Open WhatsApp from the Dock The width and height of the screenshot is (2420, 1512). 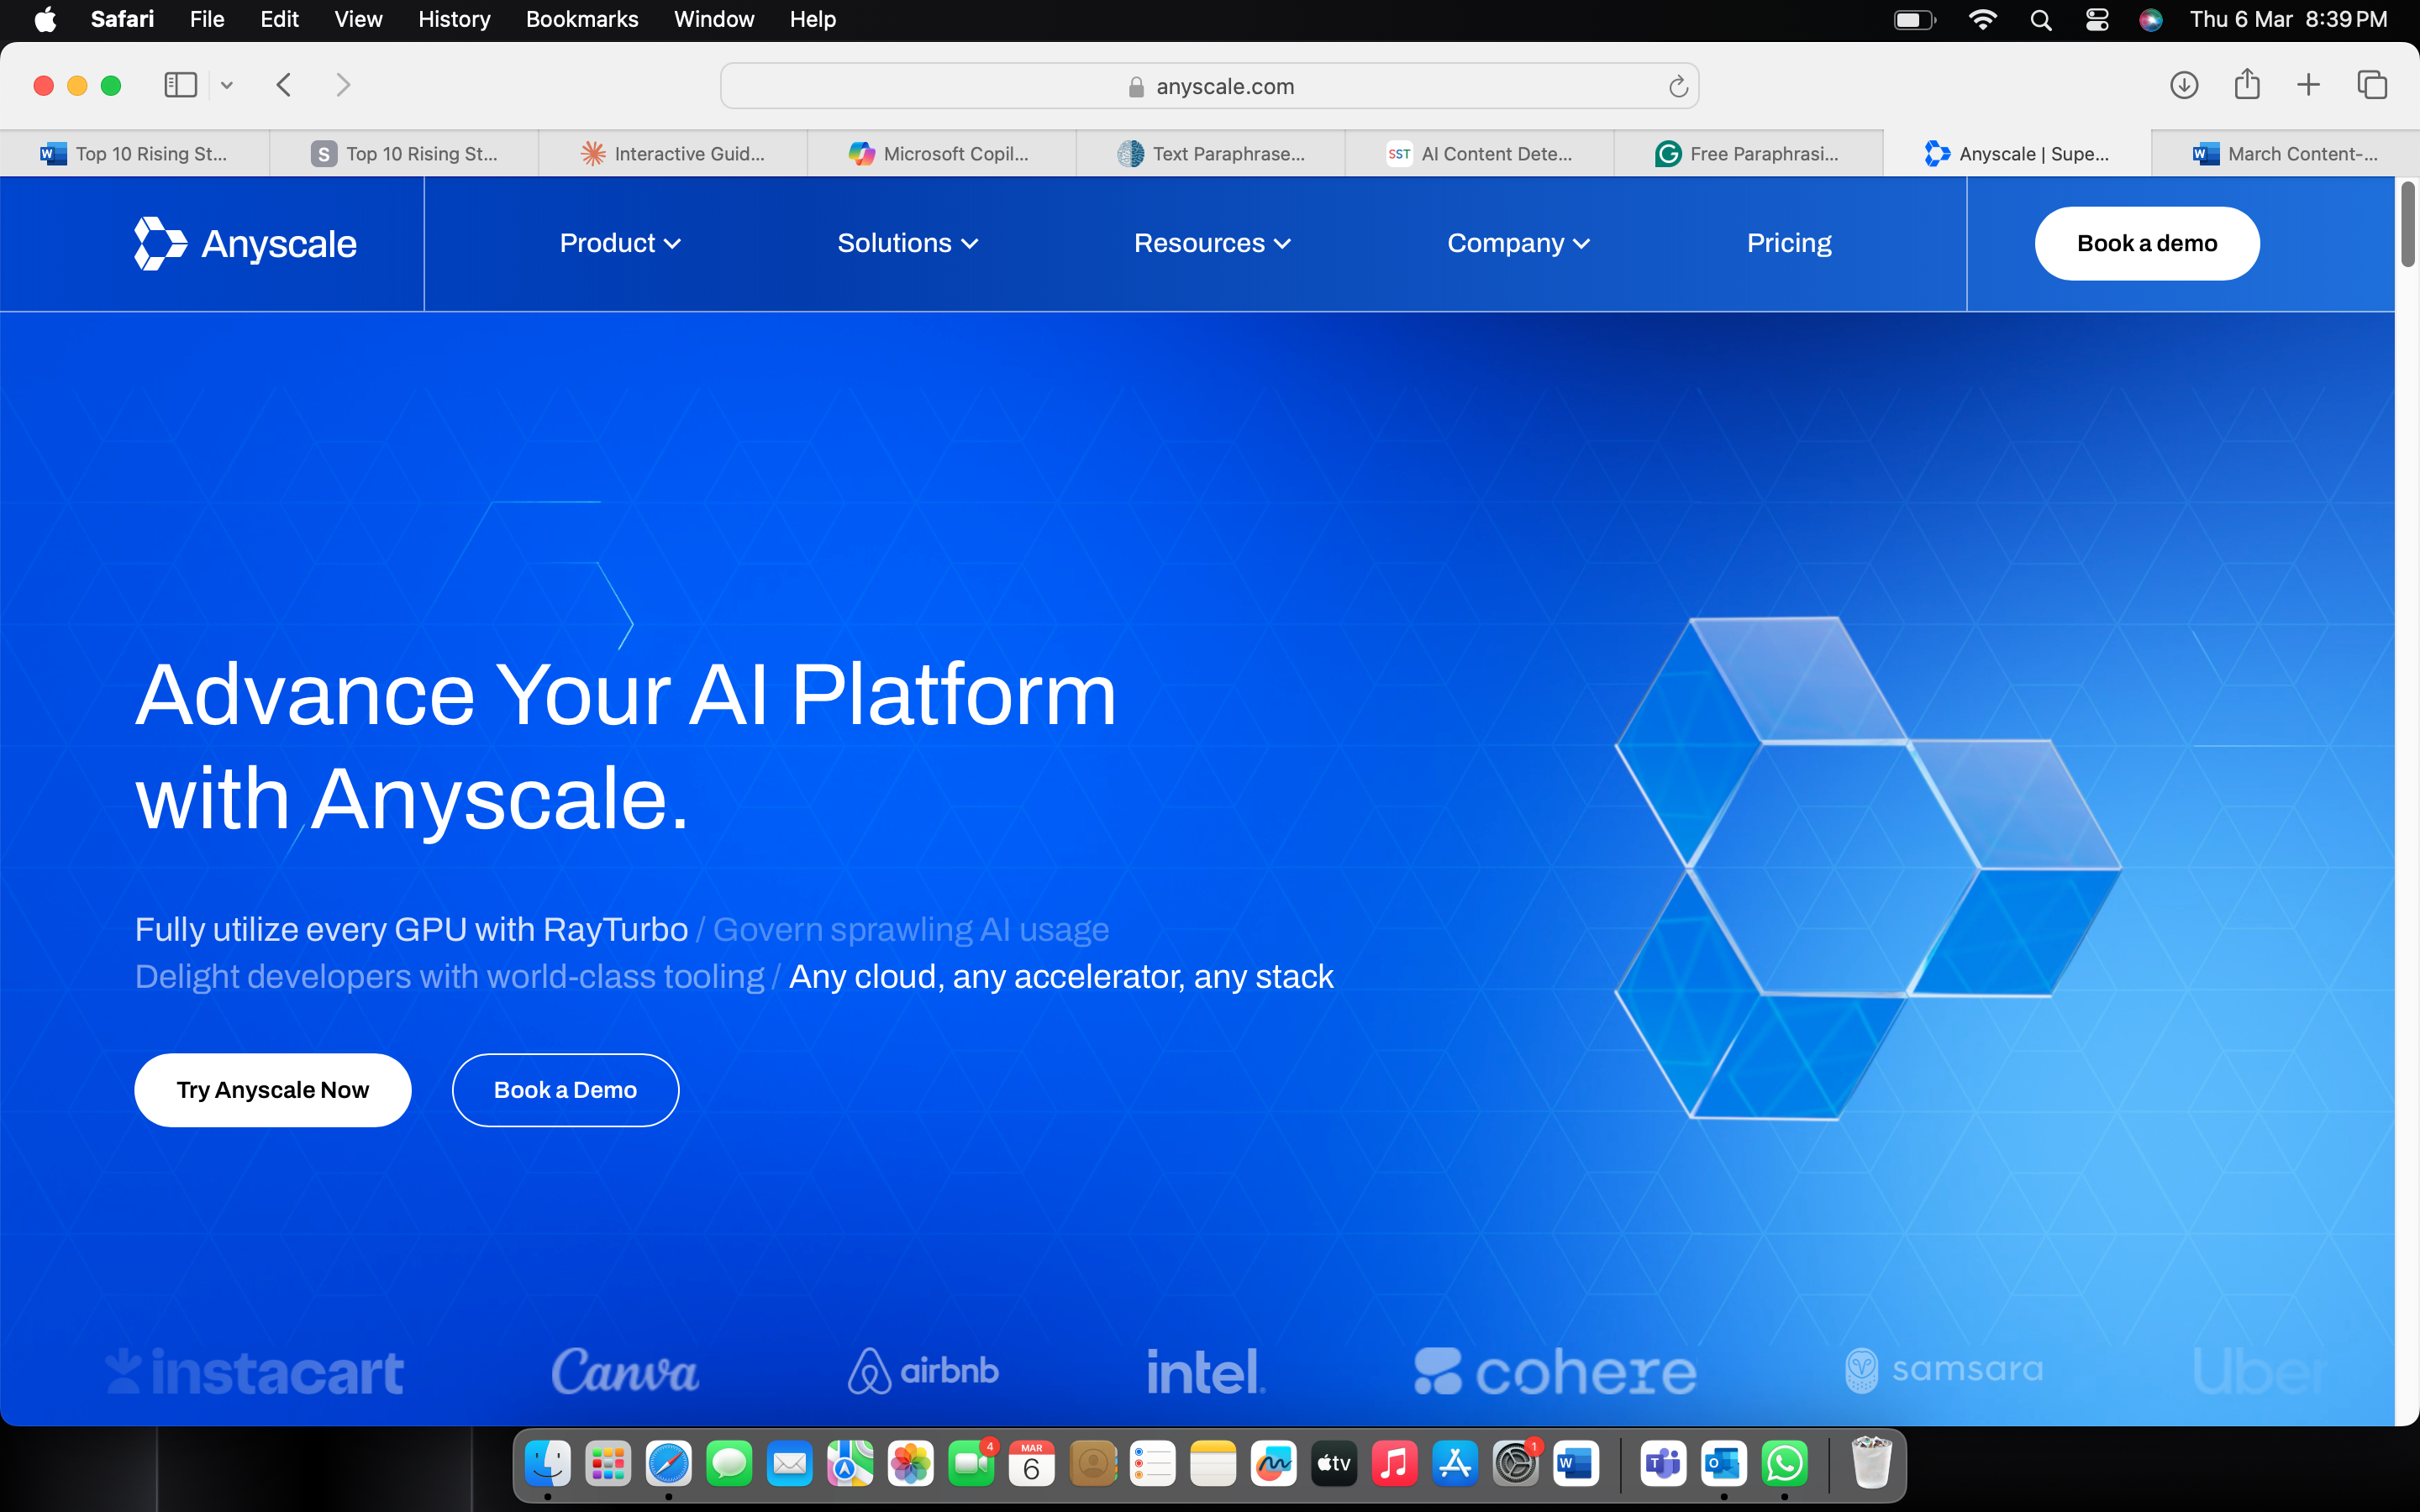click(1785, 1465)
